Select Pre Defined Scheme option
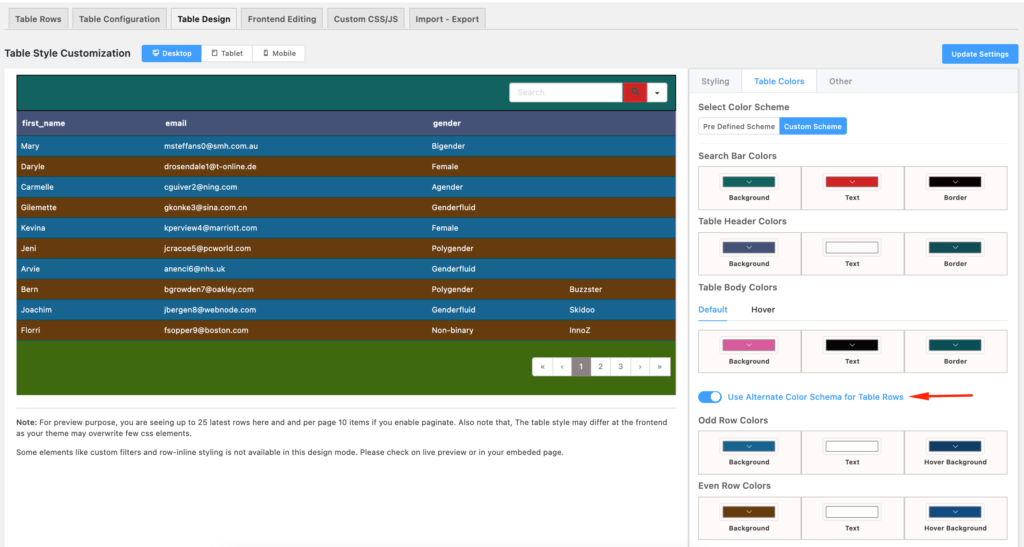This screenshot has height=547, width=1024. (738, 126)
